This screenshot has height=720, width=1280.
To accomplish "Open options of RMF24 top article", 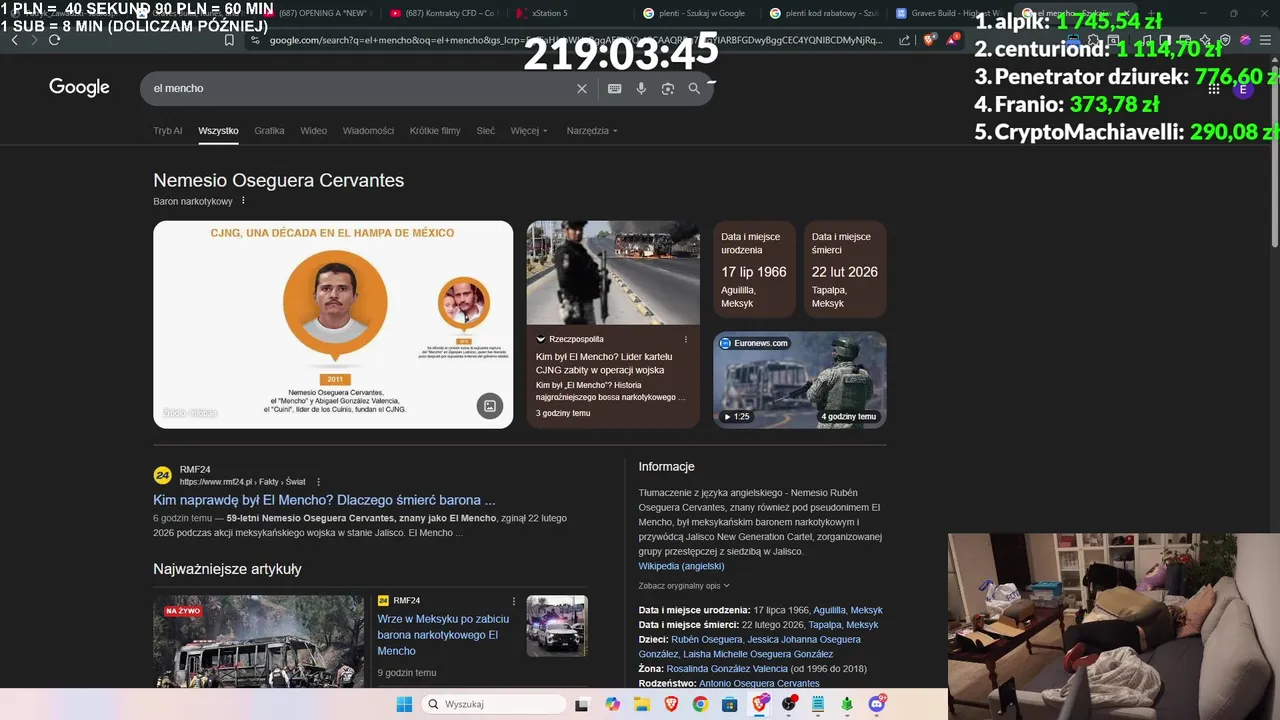I will pos(514,601).
